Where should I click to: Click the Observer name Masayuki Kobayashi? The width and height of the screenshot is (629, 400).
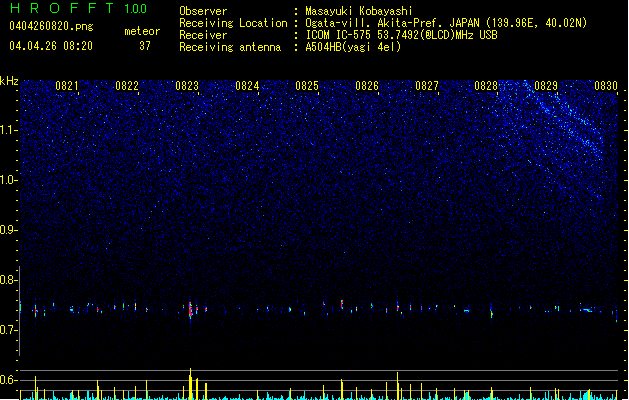(359, 11)
